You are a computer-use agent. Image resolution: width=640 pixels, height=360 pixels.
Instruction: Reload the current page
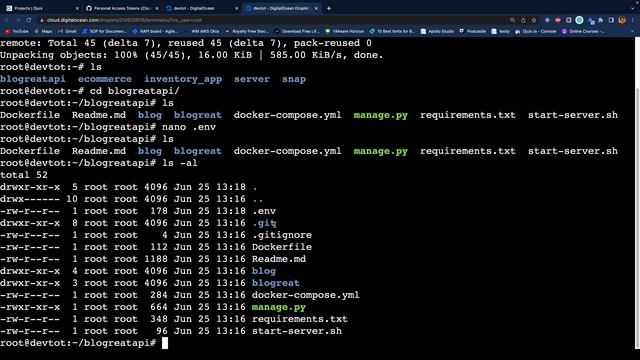(x=29, y=20)
